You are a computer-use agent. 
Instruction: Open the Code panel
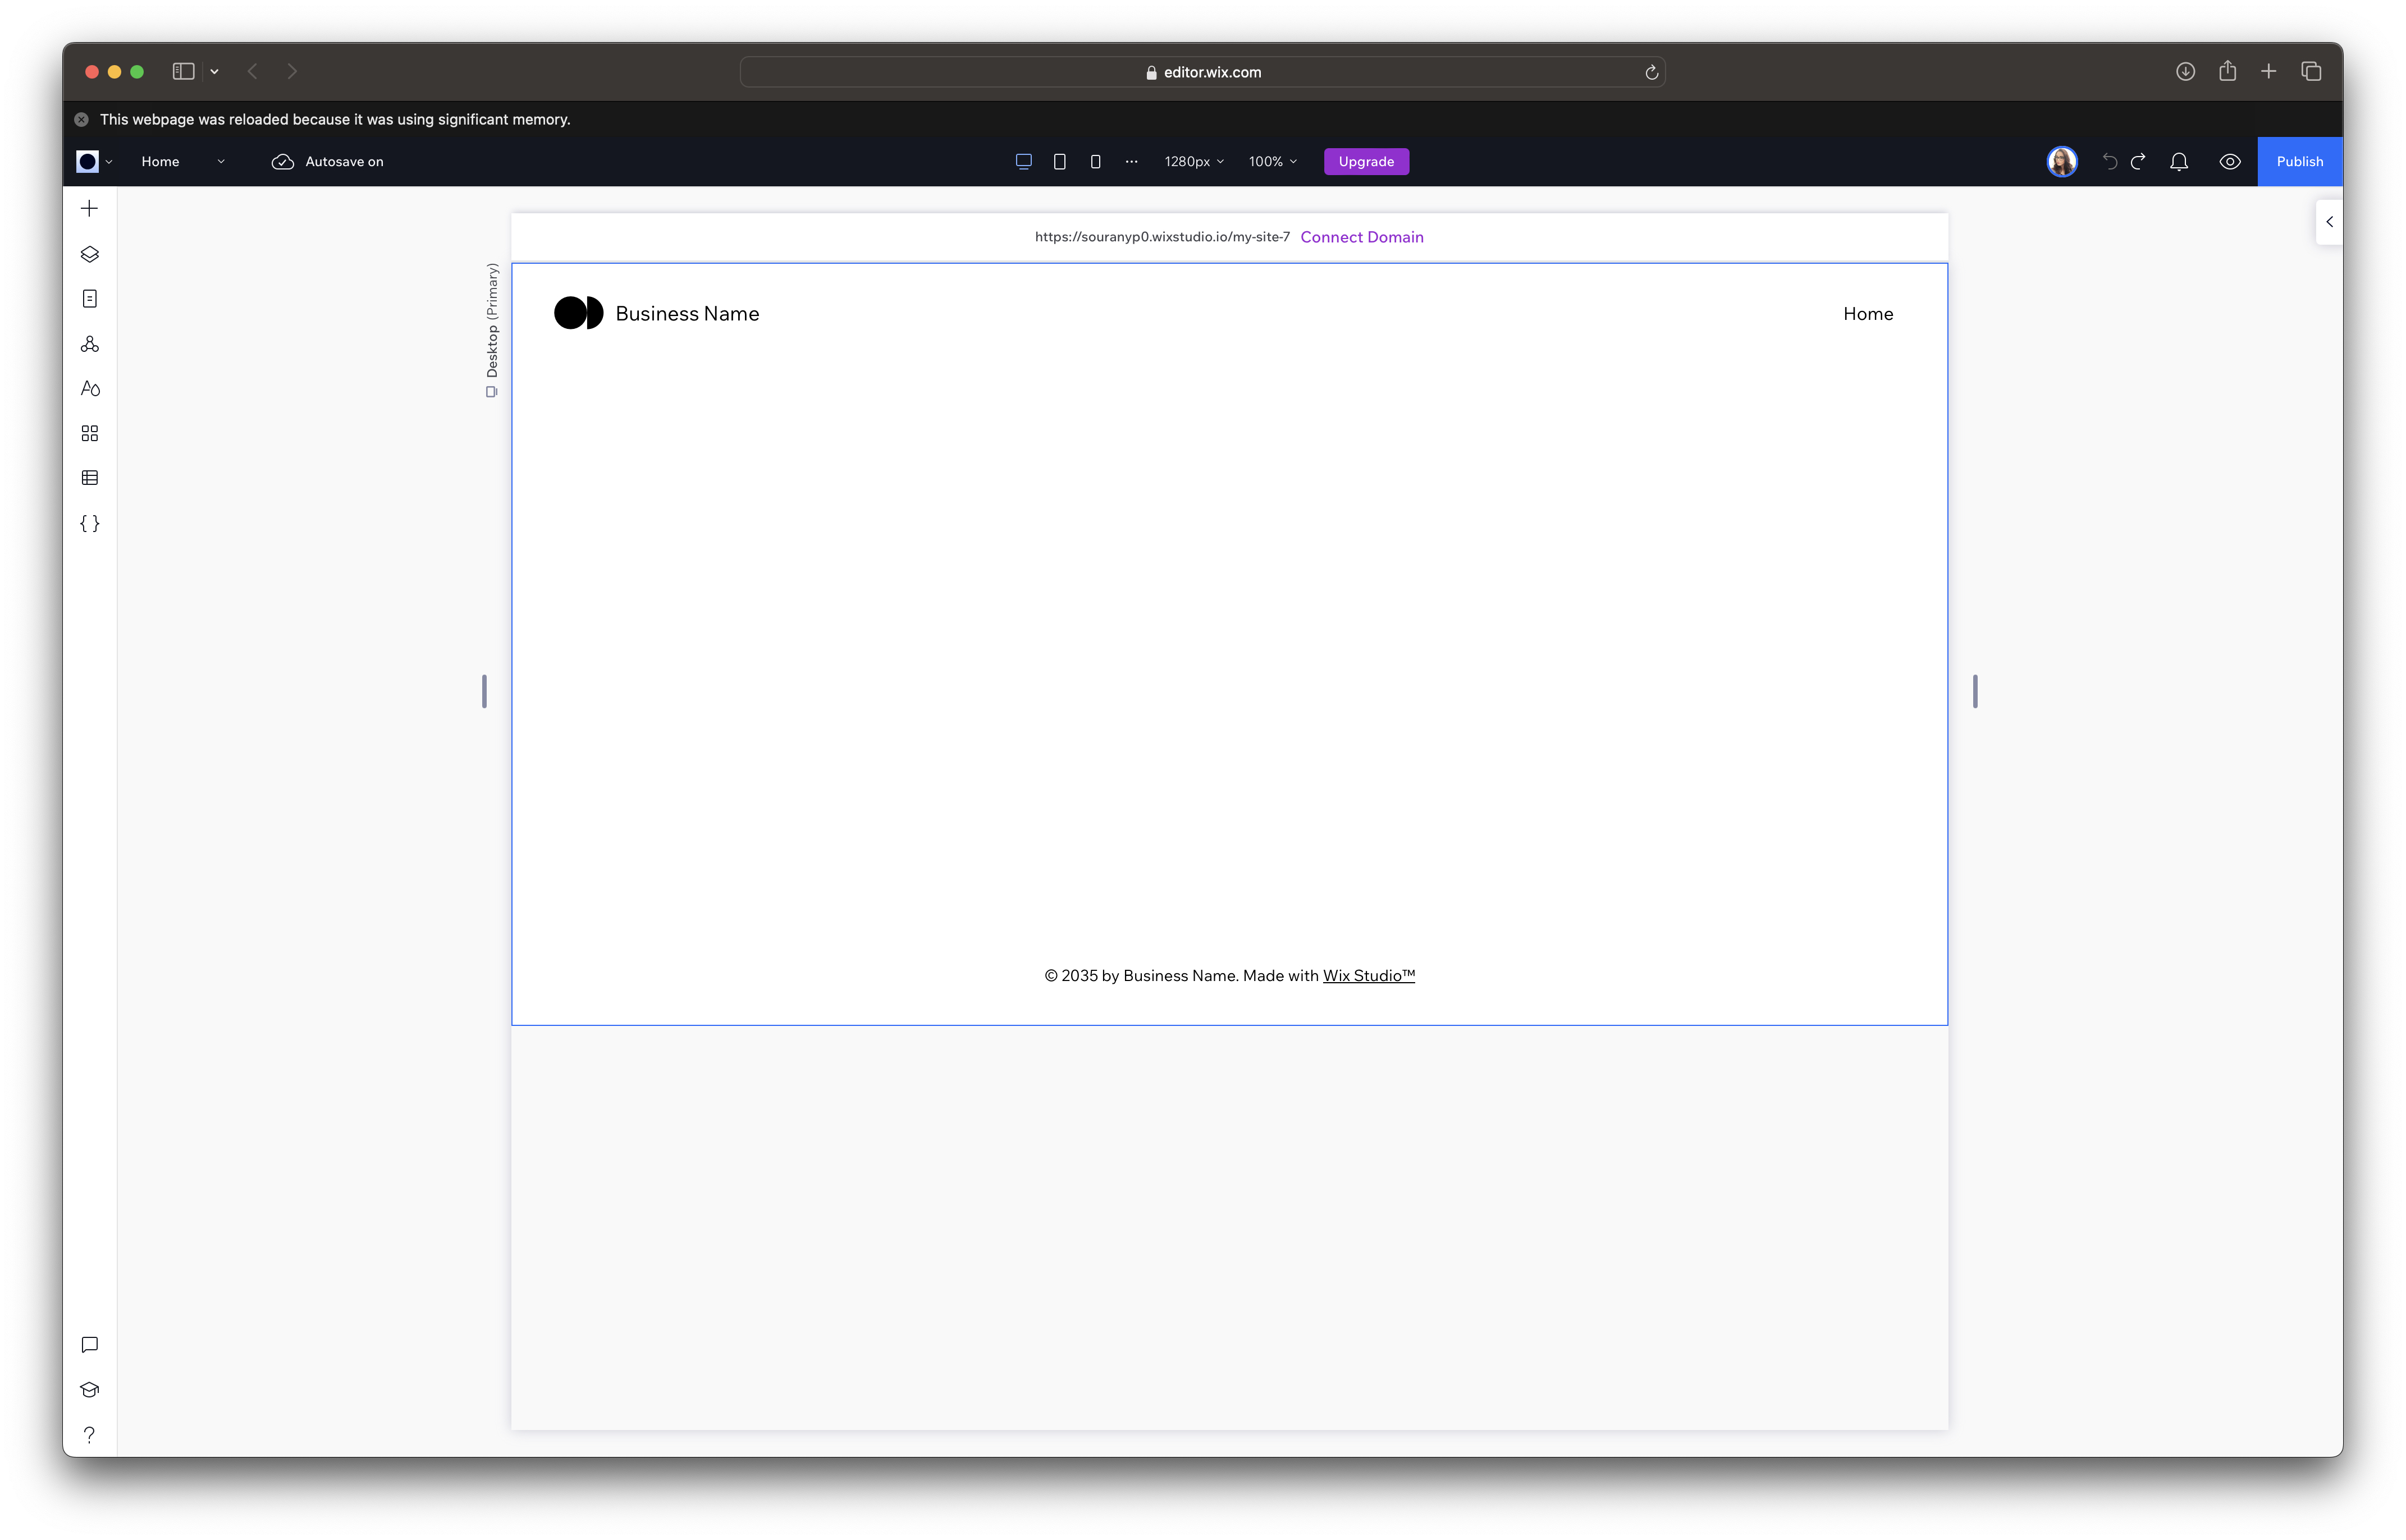(89, 522)
